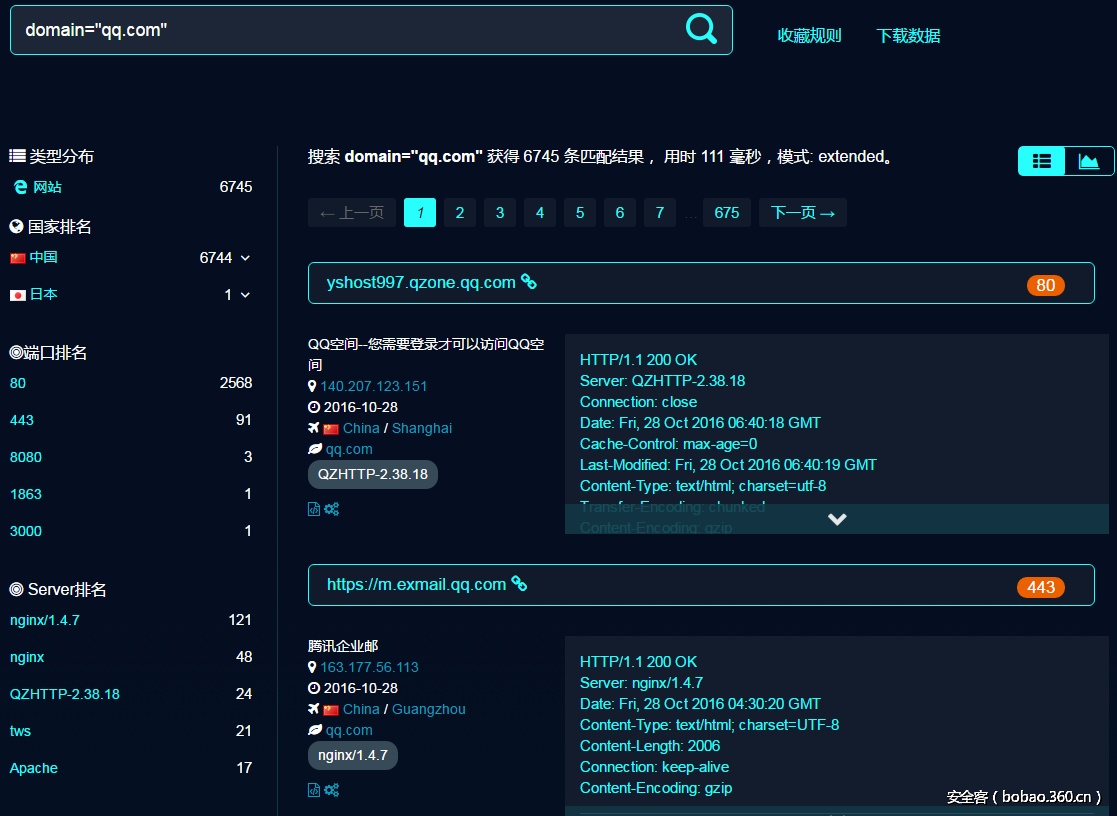
Task: Expand the truncated HTTP banner arrow
Action: click(x=837, y=519)
